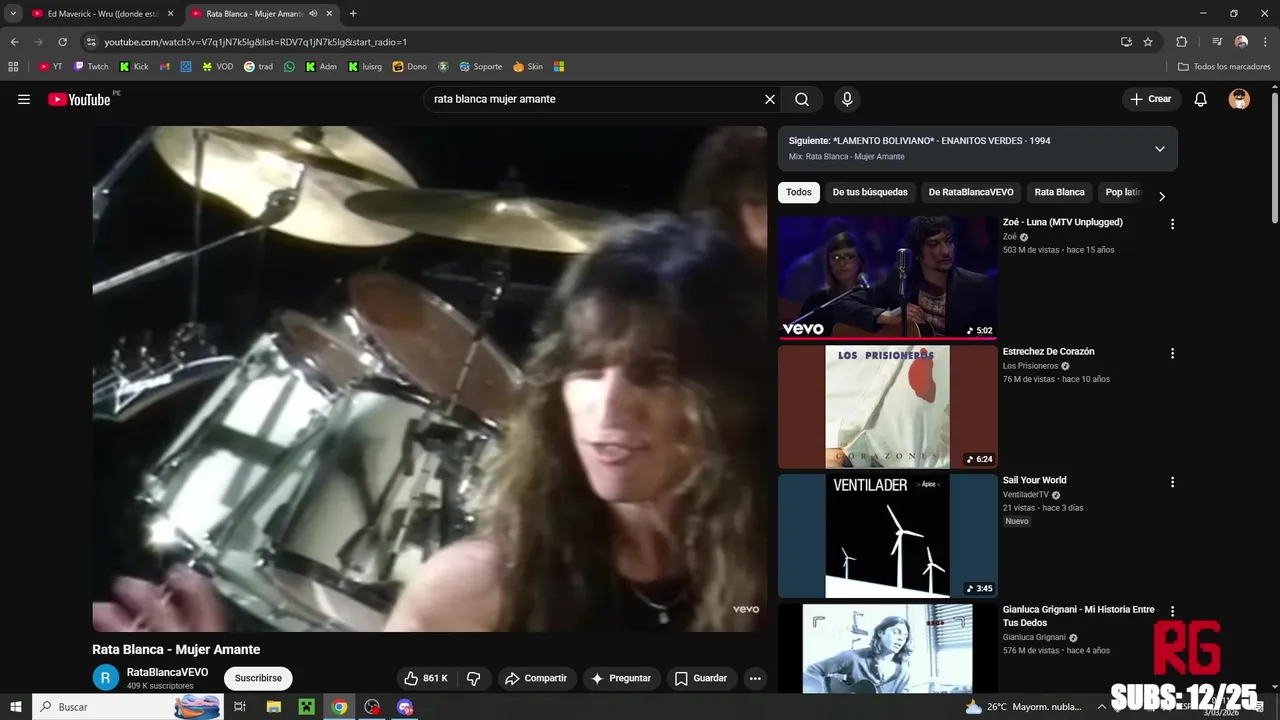
Task: Open Task View on taskbar
Action: (240, 707)
